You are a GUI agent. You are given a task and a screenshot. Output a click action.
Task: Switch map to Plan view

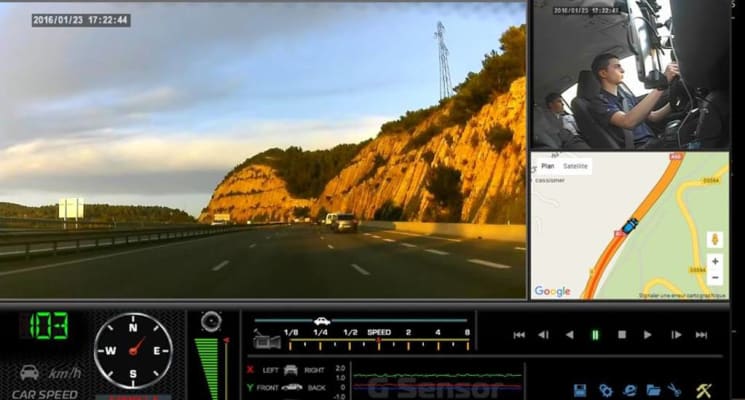click(x=548, y=166)
